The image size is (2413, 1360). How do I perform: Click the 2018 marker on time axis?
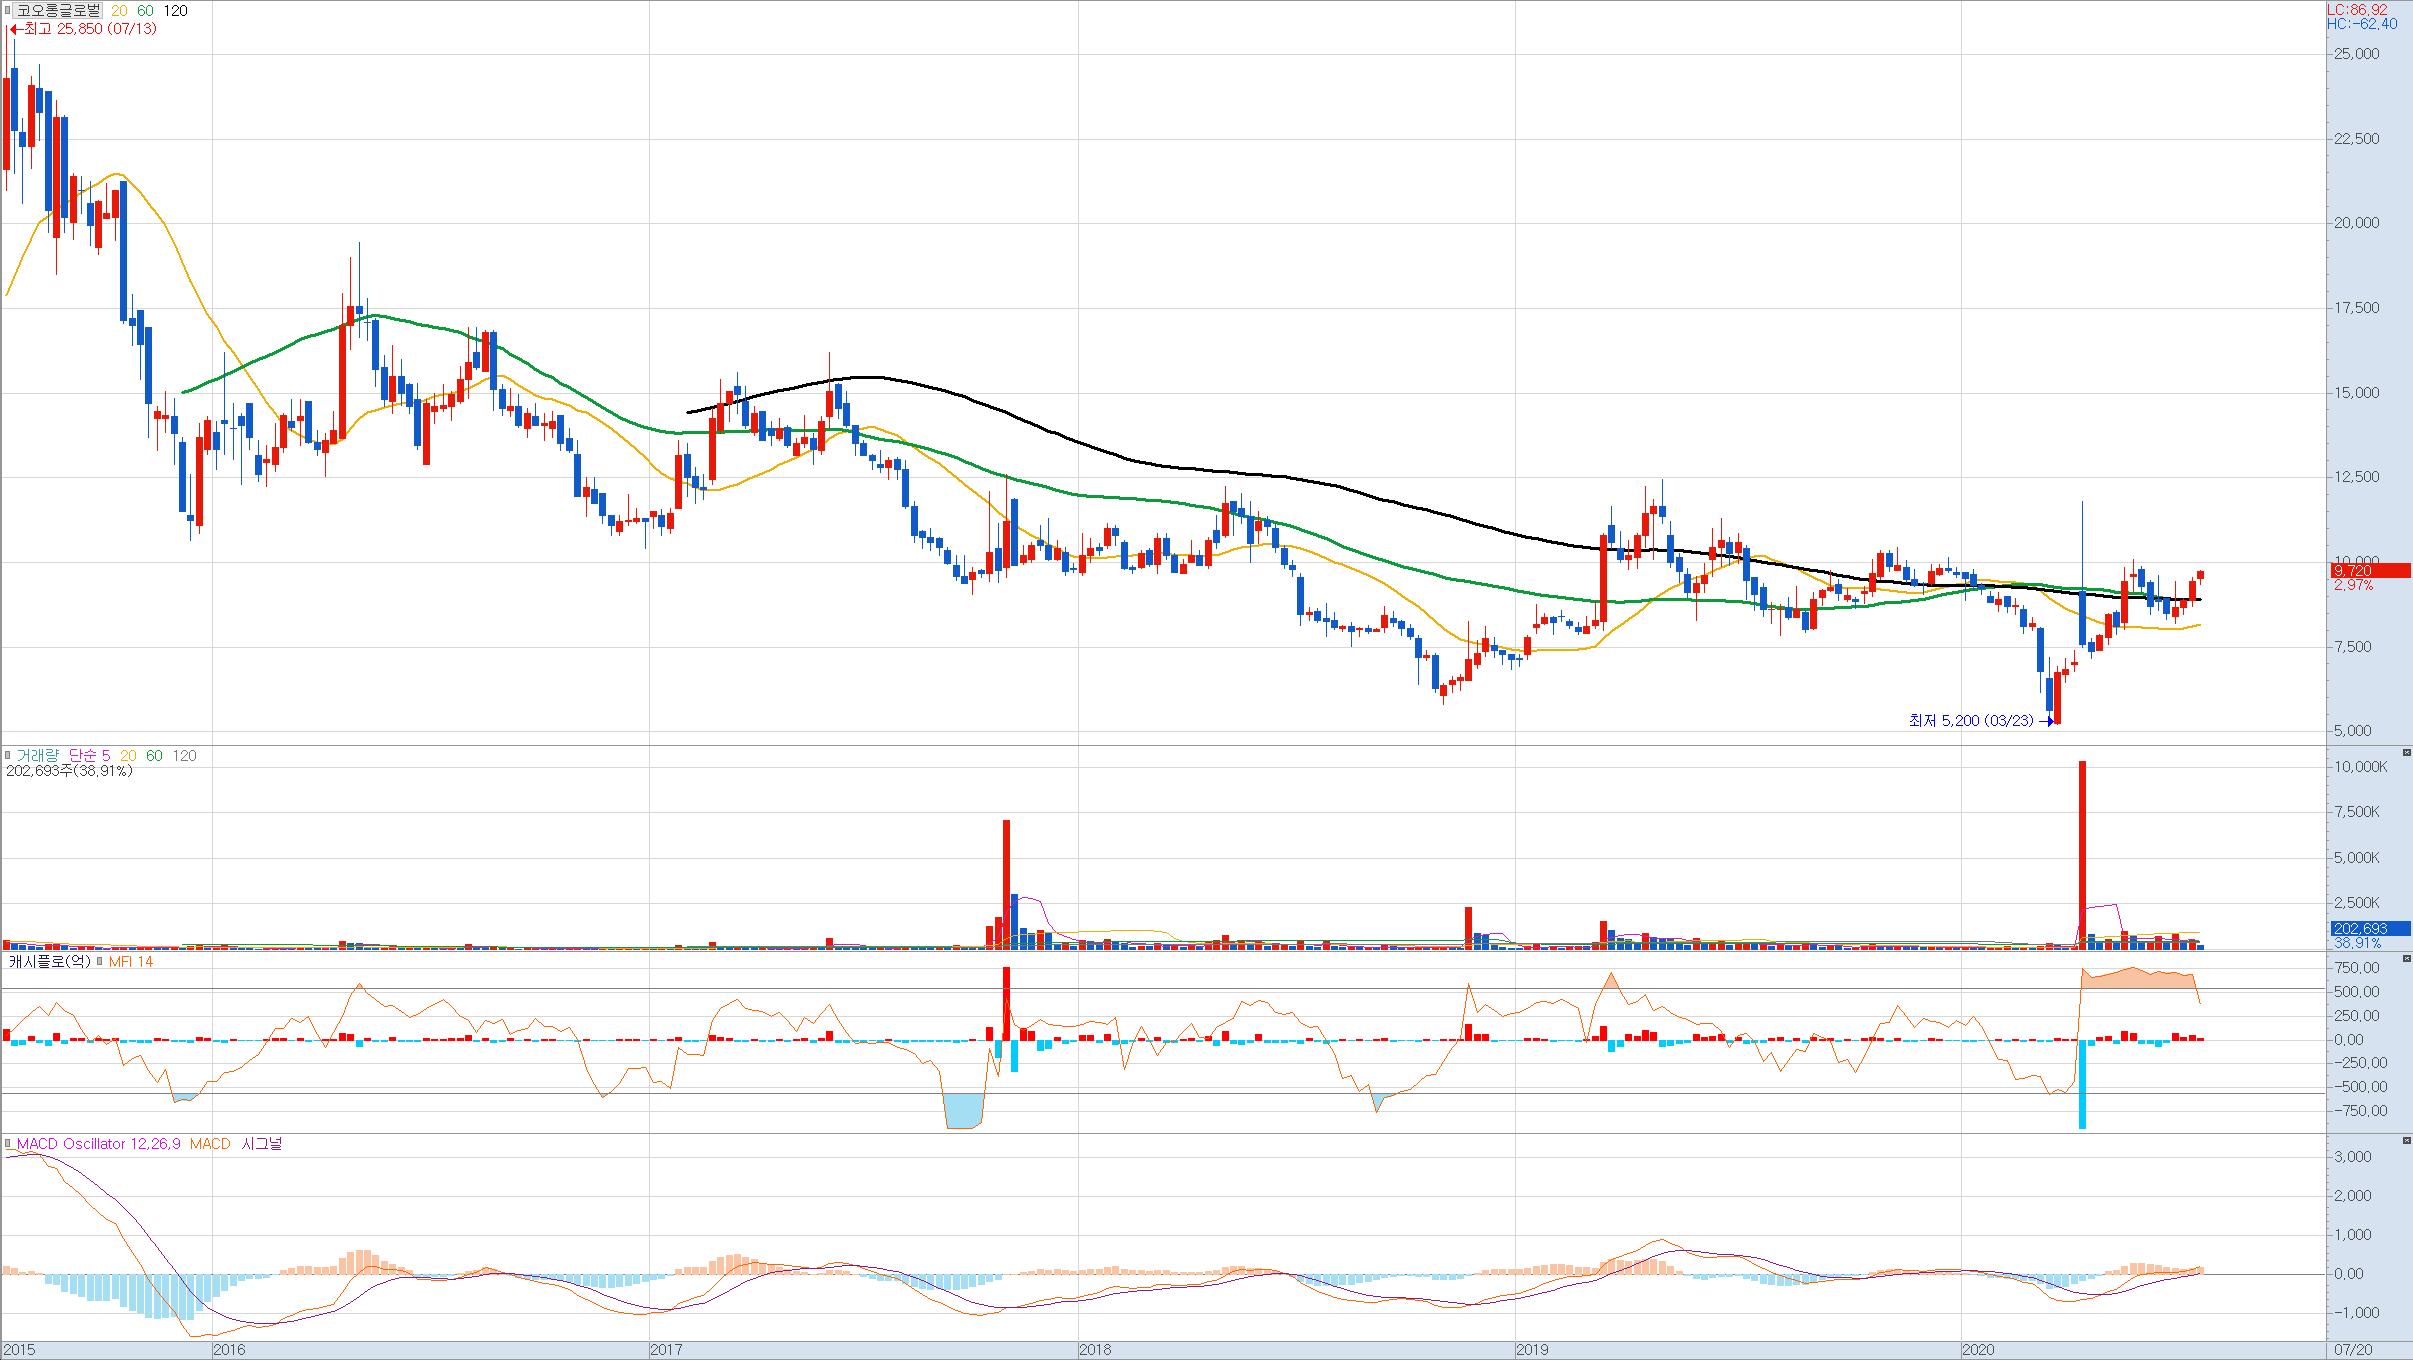point(1094,1350)
